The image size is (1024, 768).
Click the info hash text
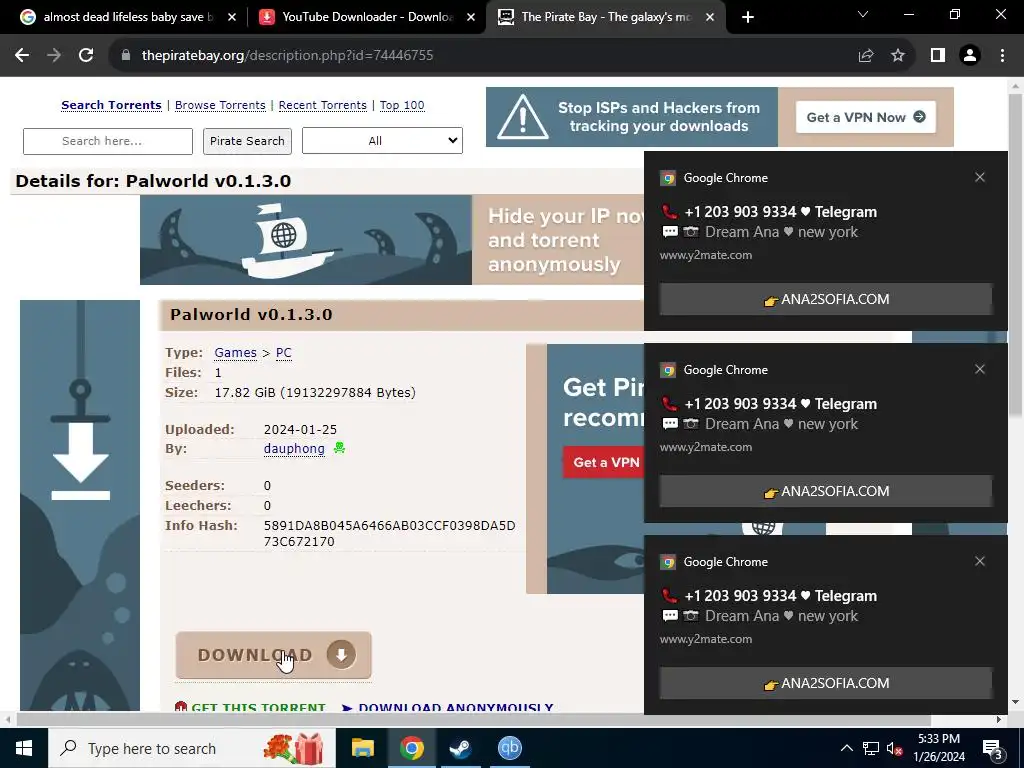point(389,534)
